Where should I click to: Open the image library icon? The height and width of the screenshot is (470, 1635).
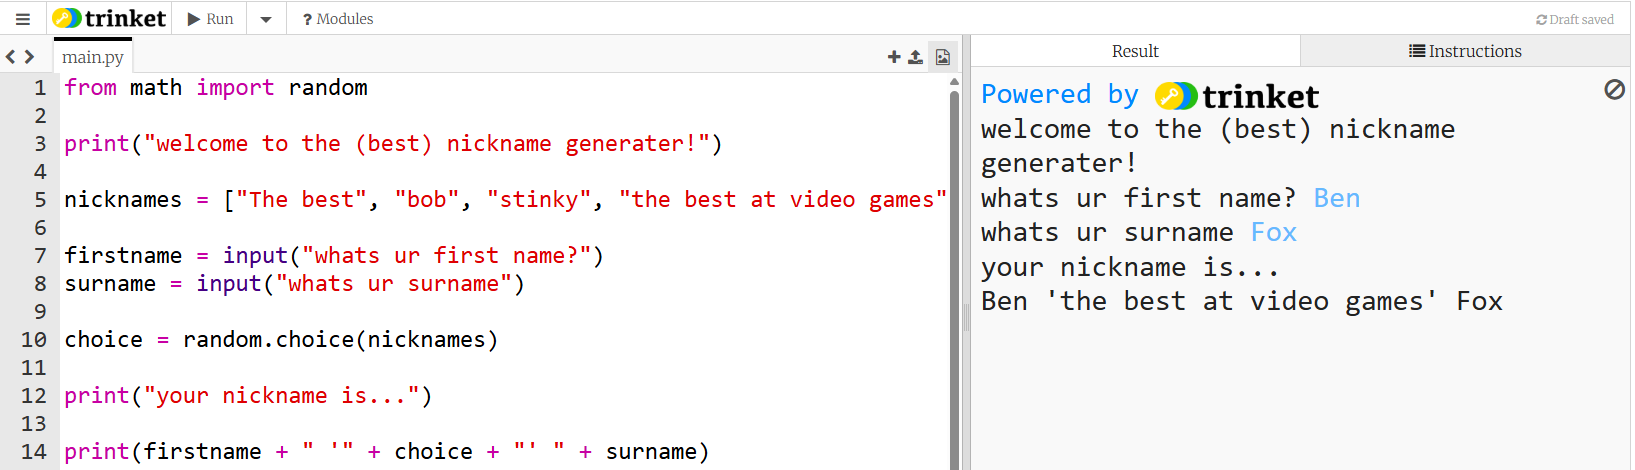click(x=942, y=57)
